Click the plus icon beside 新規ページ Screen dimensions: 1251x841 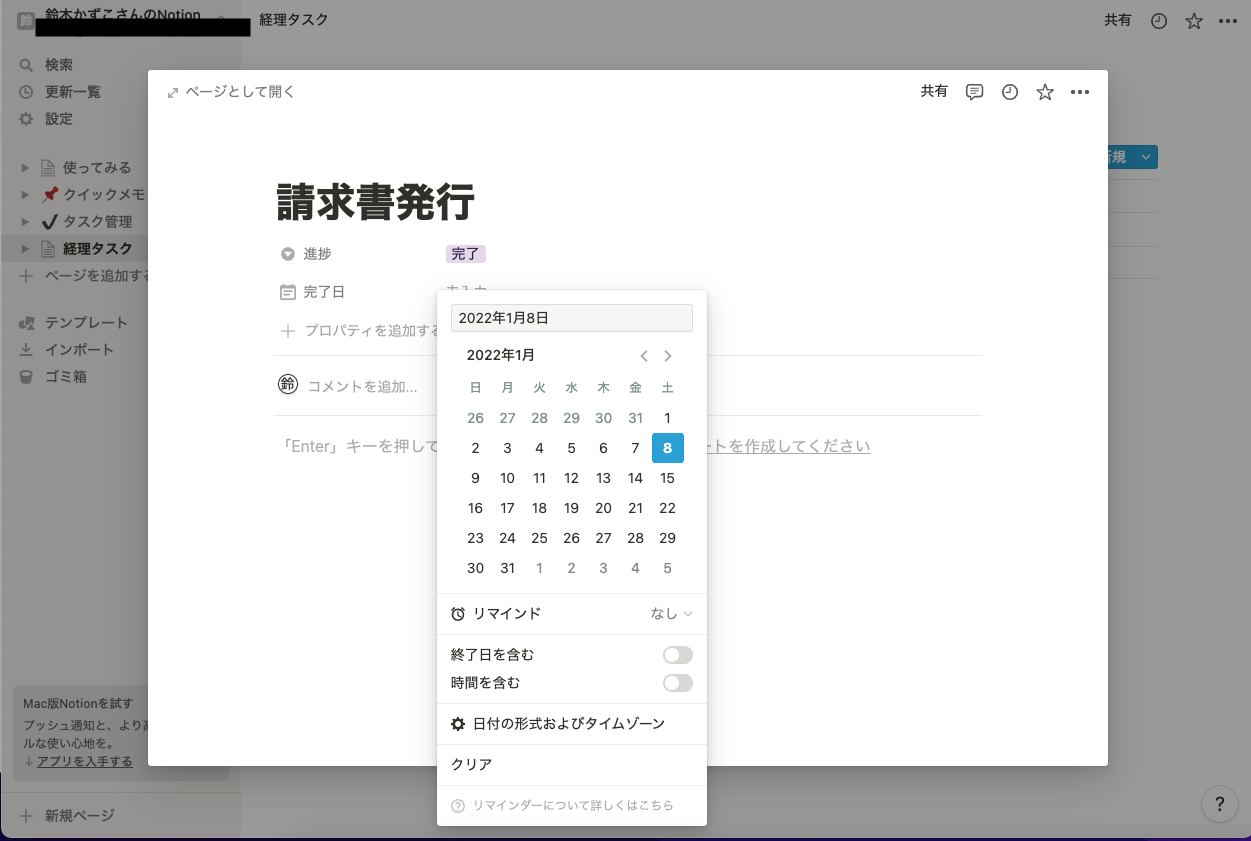tap(27, 816)
